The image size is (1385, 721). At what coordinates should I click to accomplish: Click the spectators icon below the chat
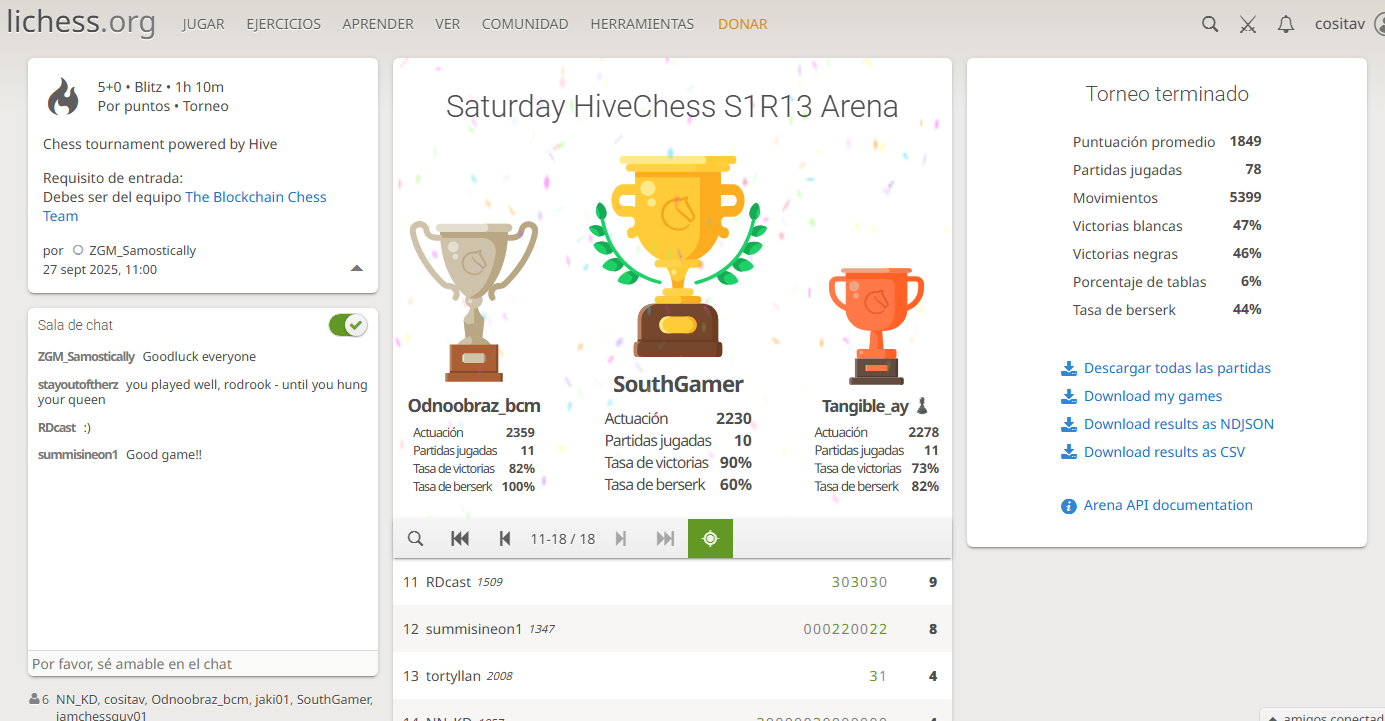pos(35,699)
